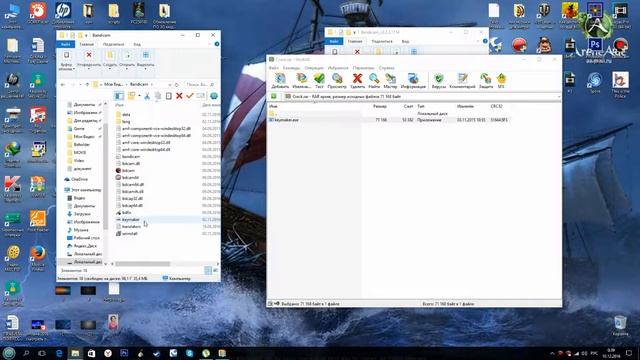Screen dimensions: 640x360
Task: Open the Параметры menu in WinRAR
Action: click(363, 68)
